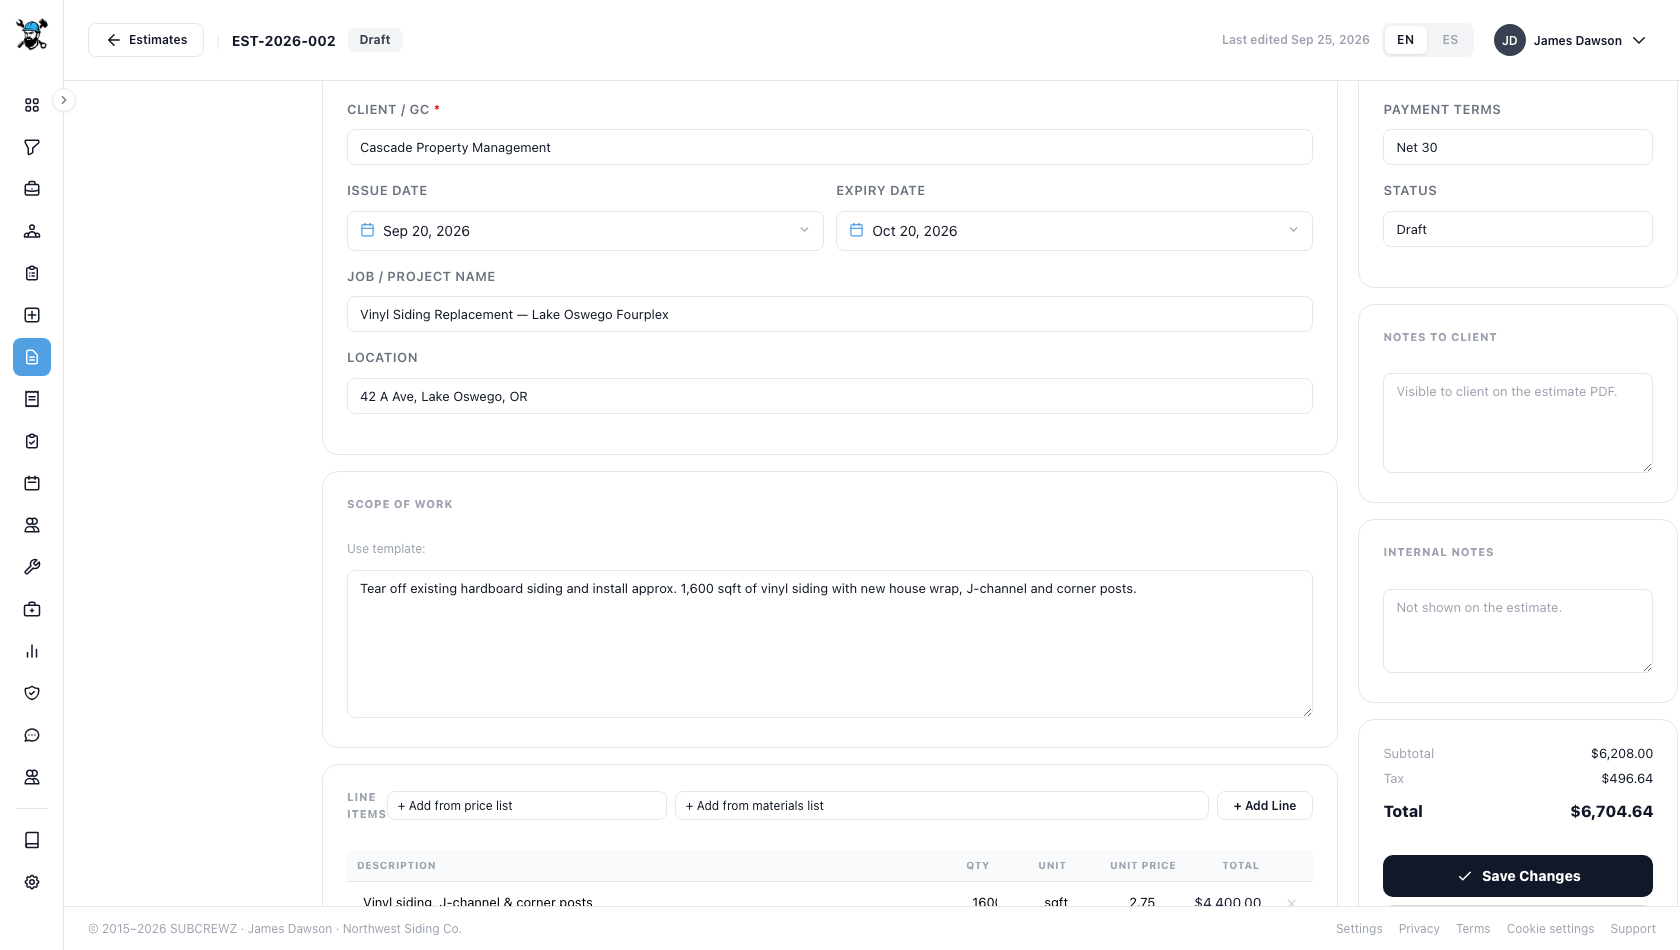Go back to Estimates
Screen dimensions: 1680x950
point(146,40)
